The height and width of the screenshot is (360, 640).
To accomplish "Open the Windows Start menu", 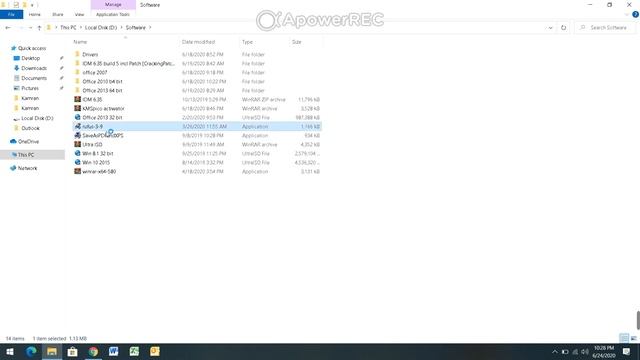I will [10, 351].
